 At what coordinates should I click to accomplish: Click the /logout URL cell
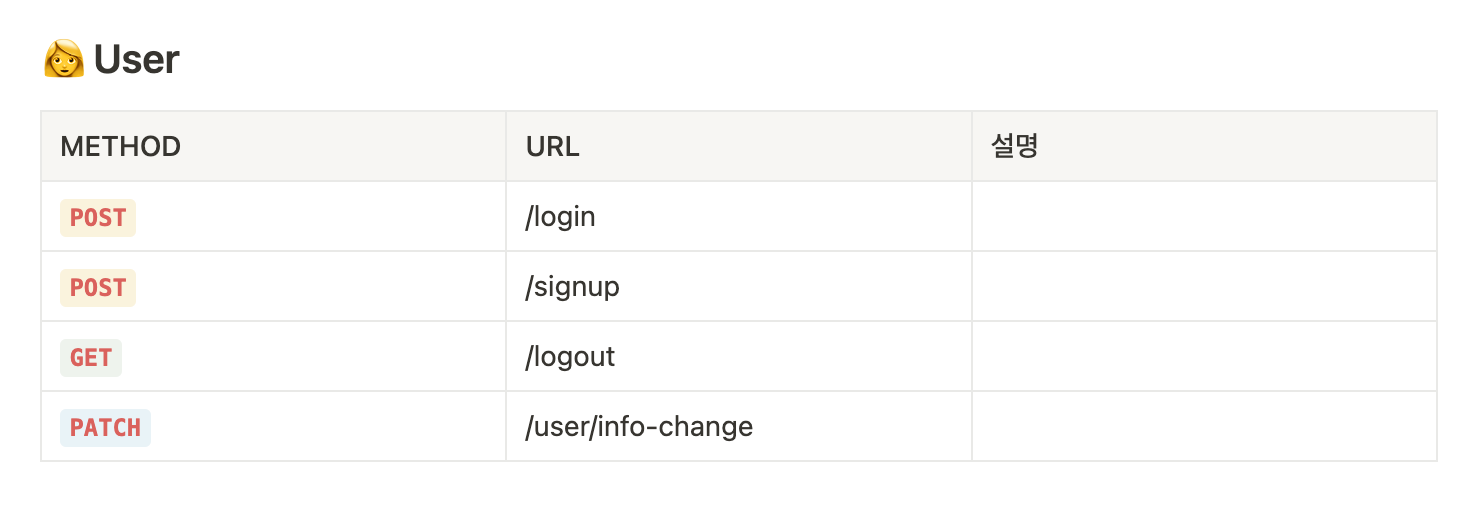pos(739,356)
